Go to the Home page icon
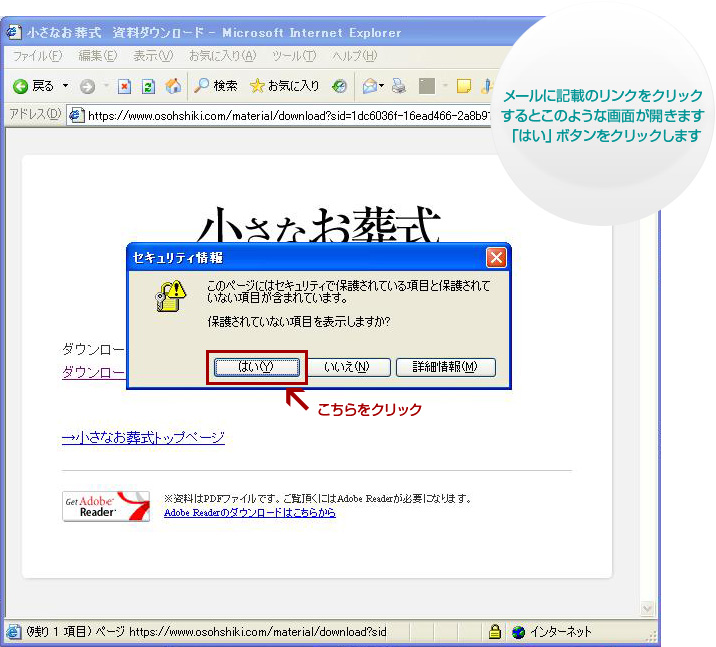Image resolution: width=716 pixels, height=647 pixels. (x=173, y=85)
